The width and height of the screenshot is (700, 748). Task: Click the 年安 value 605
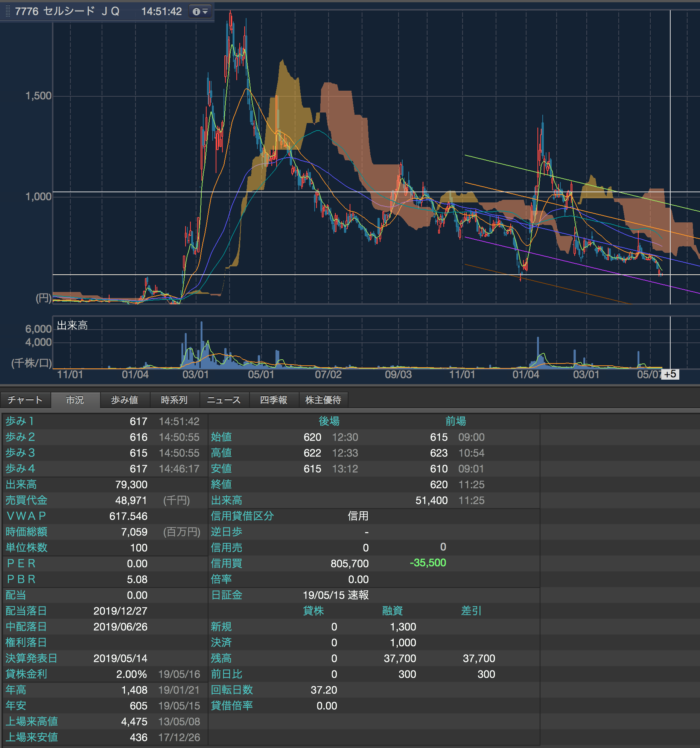point(138,706)
